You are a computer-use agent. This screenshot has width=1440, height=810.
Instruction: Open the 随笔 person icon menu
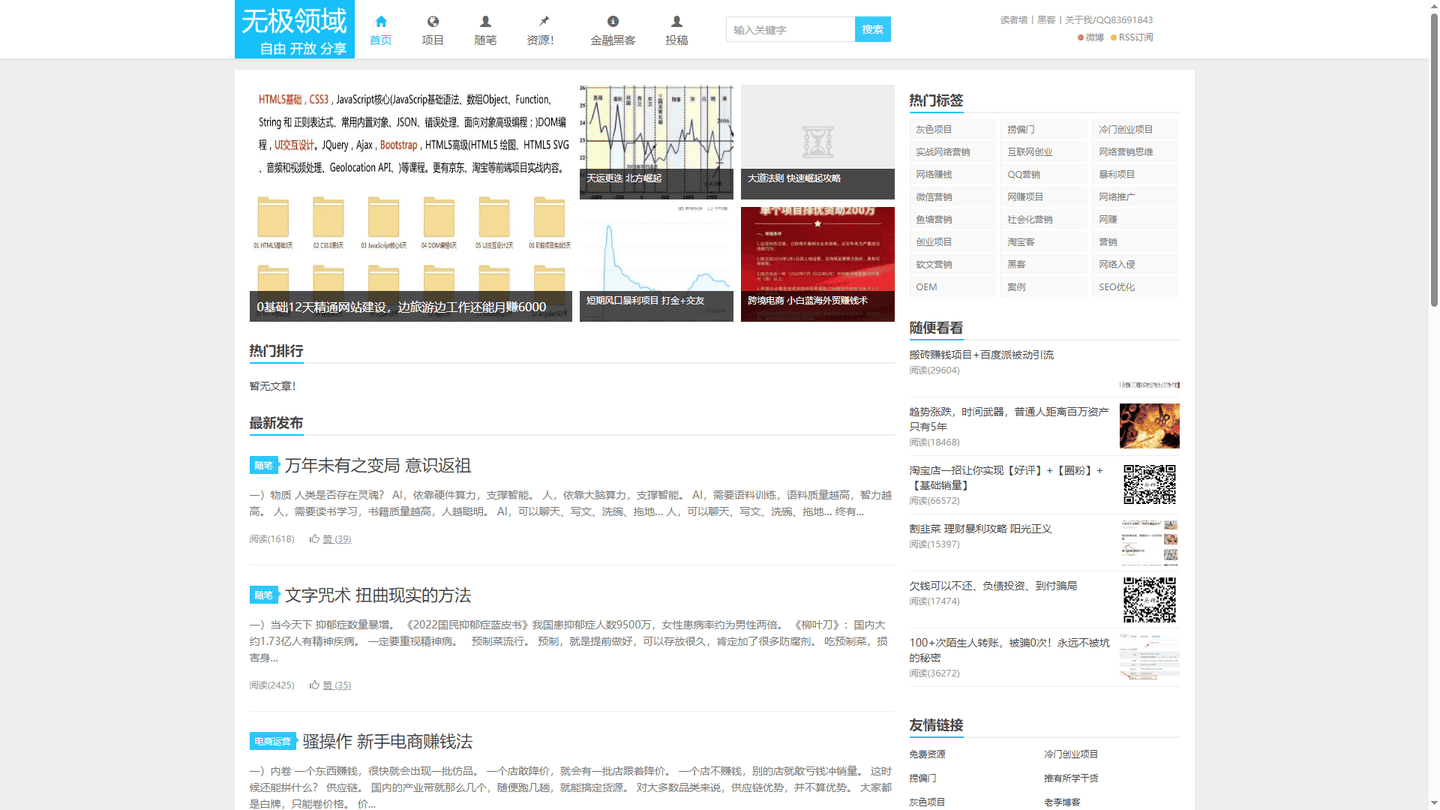pyautogui.click(x=485, y=30)
